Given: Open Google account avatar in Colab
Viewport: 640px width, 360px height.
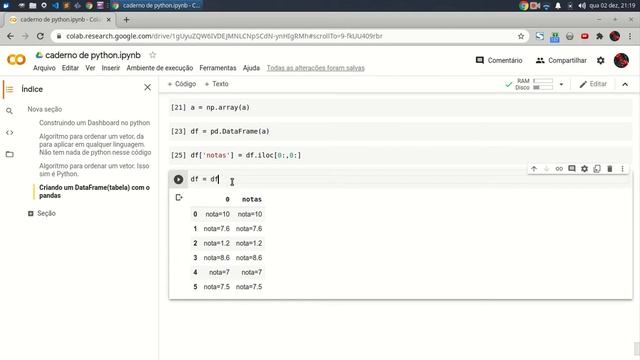Looking at the screenshot, I should pos(621,60).
